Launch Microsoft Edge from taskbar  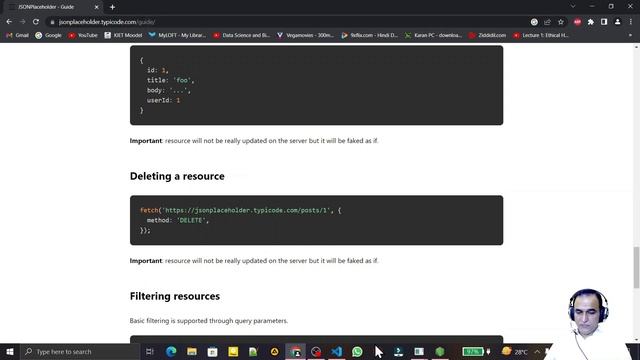(171, 351)
